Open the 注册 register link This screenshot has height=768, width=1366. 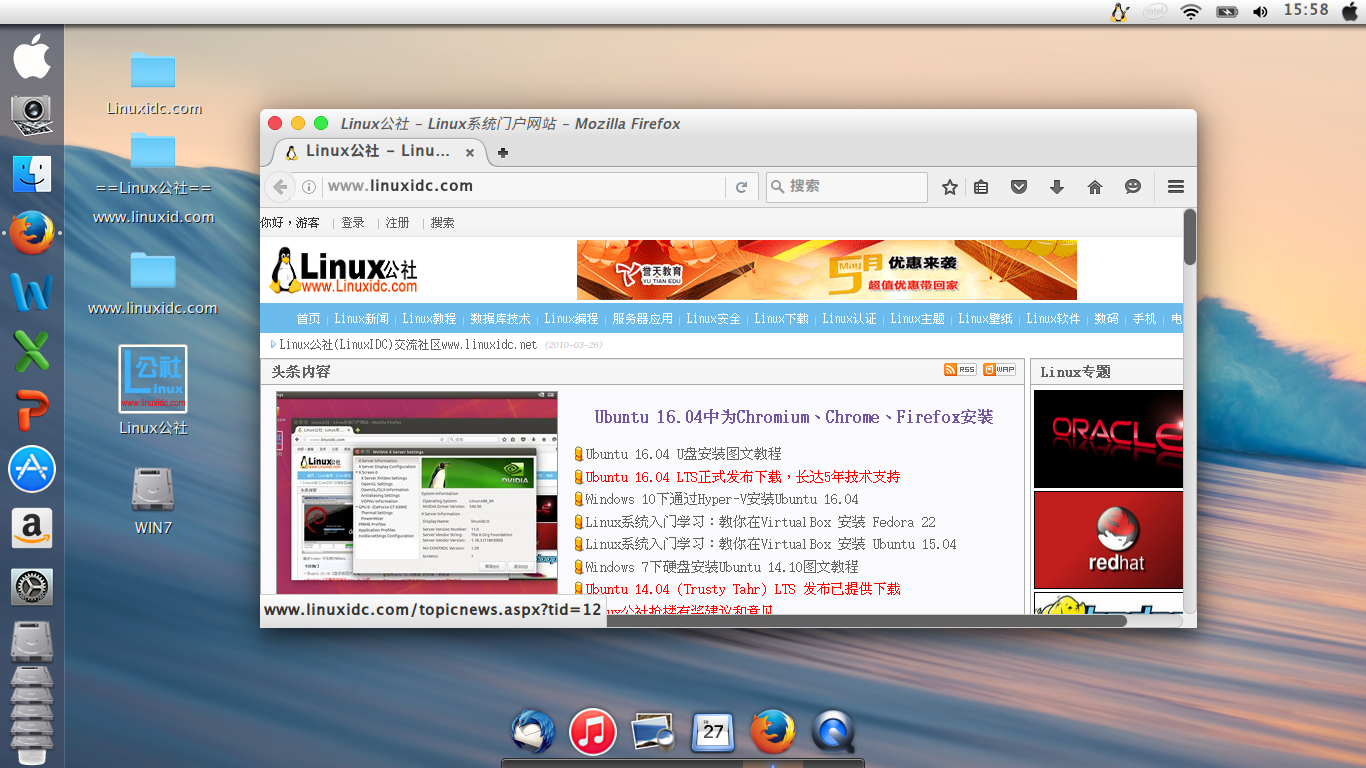pyautogui.click(x=398, y=223)
